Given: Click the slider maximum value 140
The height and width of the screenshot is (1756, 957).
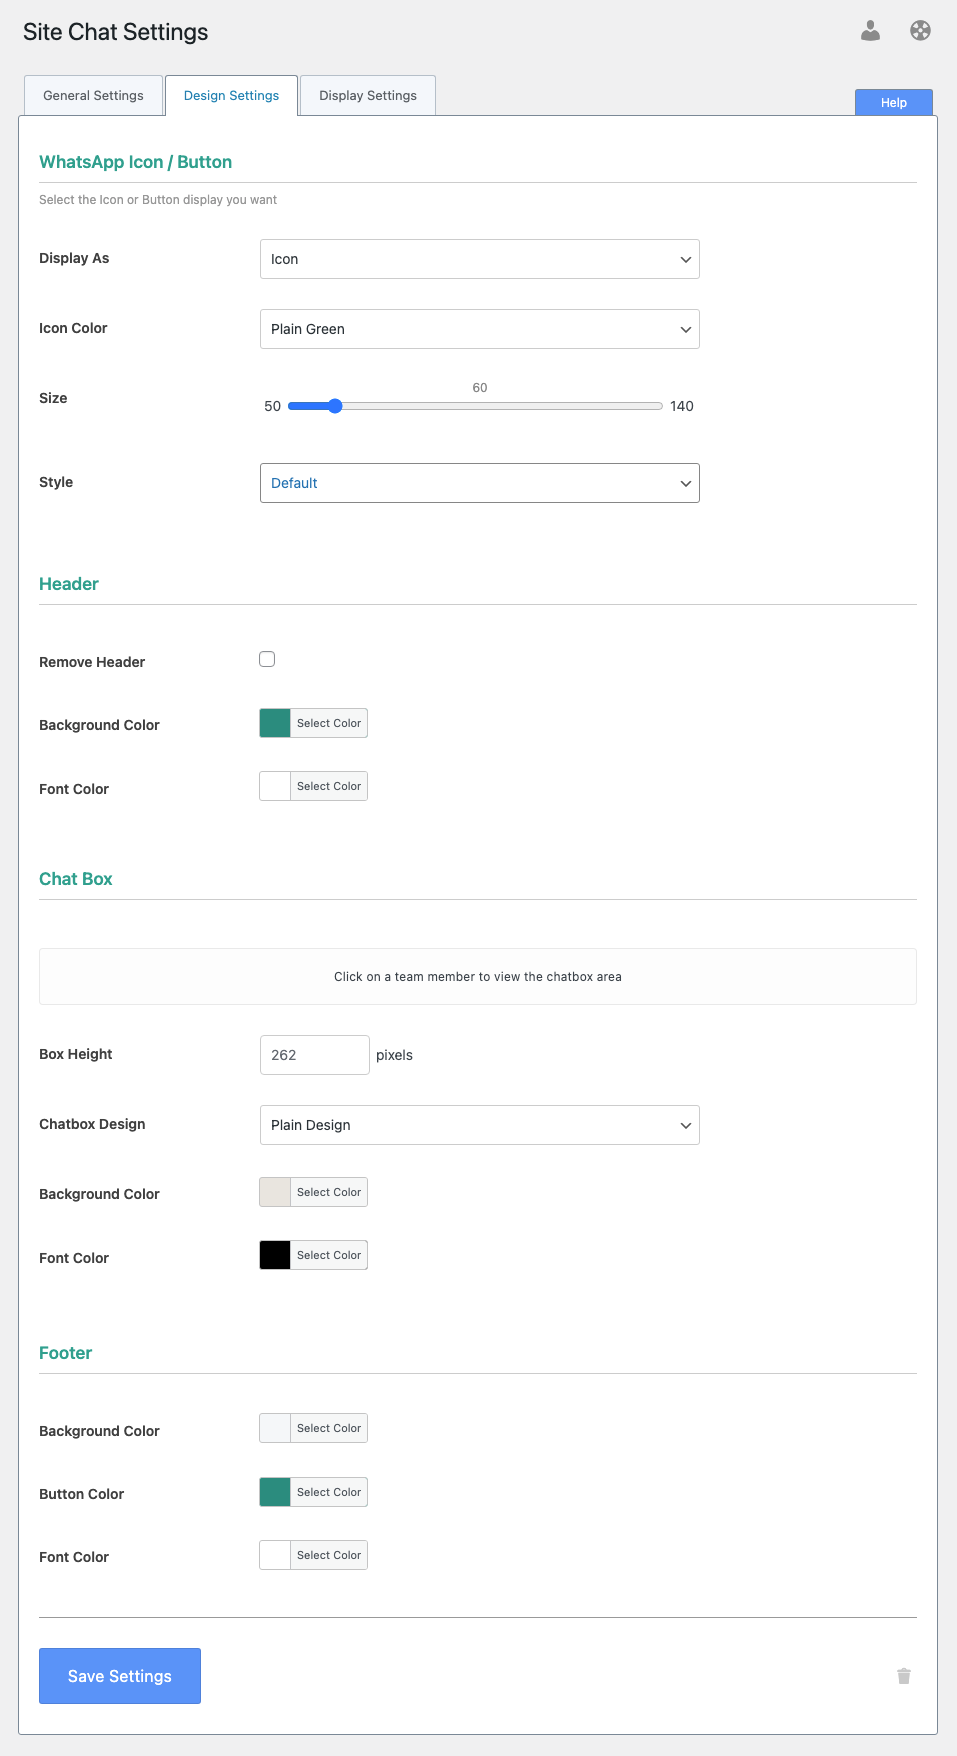Looking at the screenshot, I should tap(682, 406).
